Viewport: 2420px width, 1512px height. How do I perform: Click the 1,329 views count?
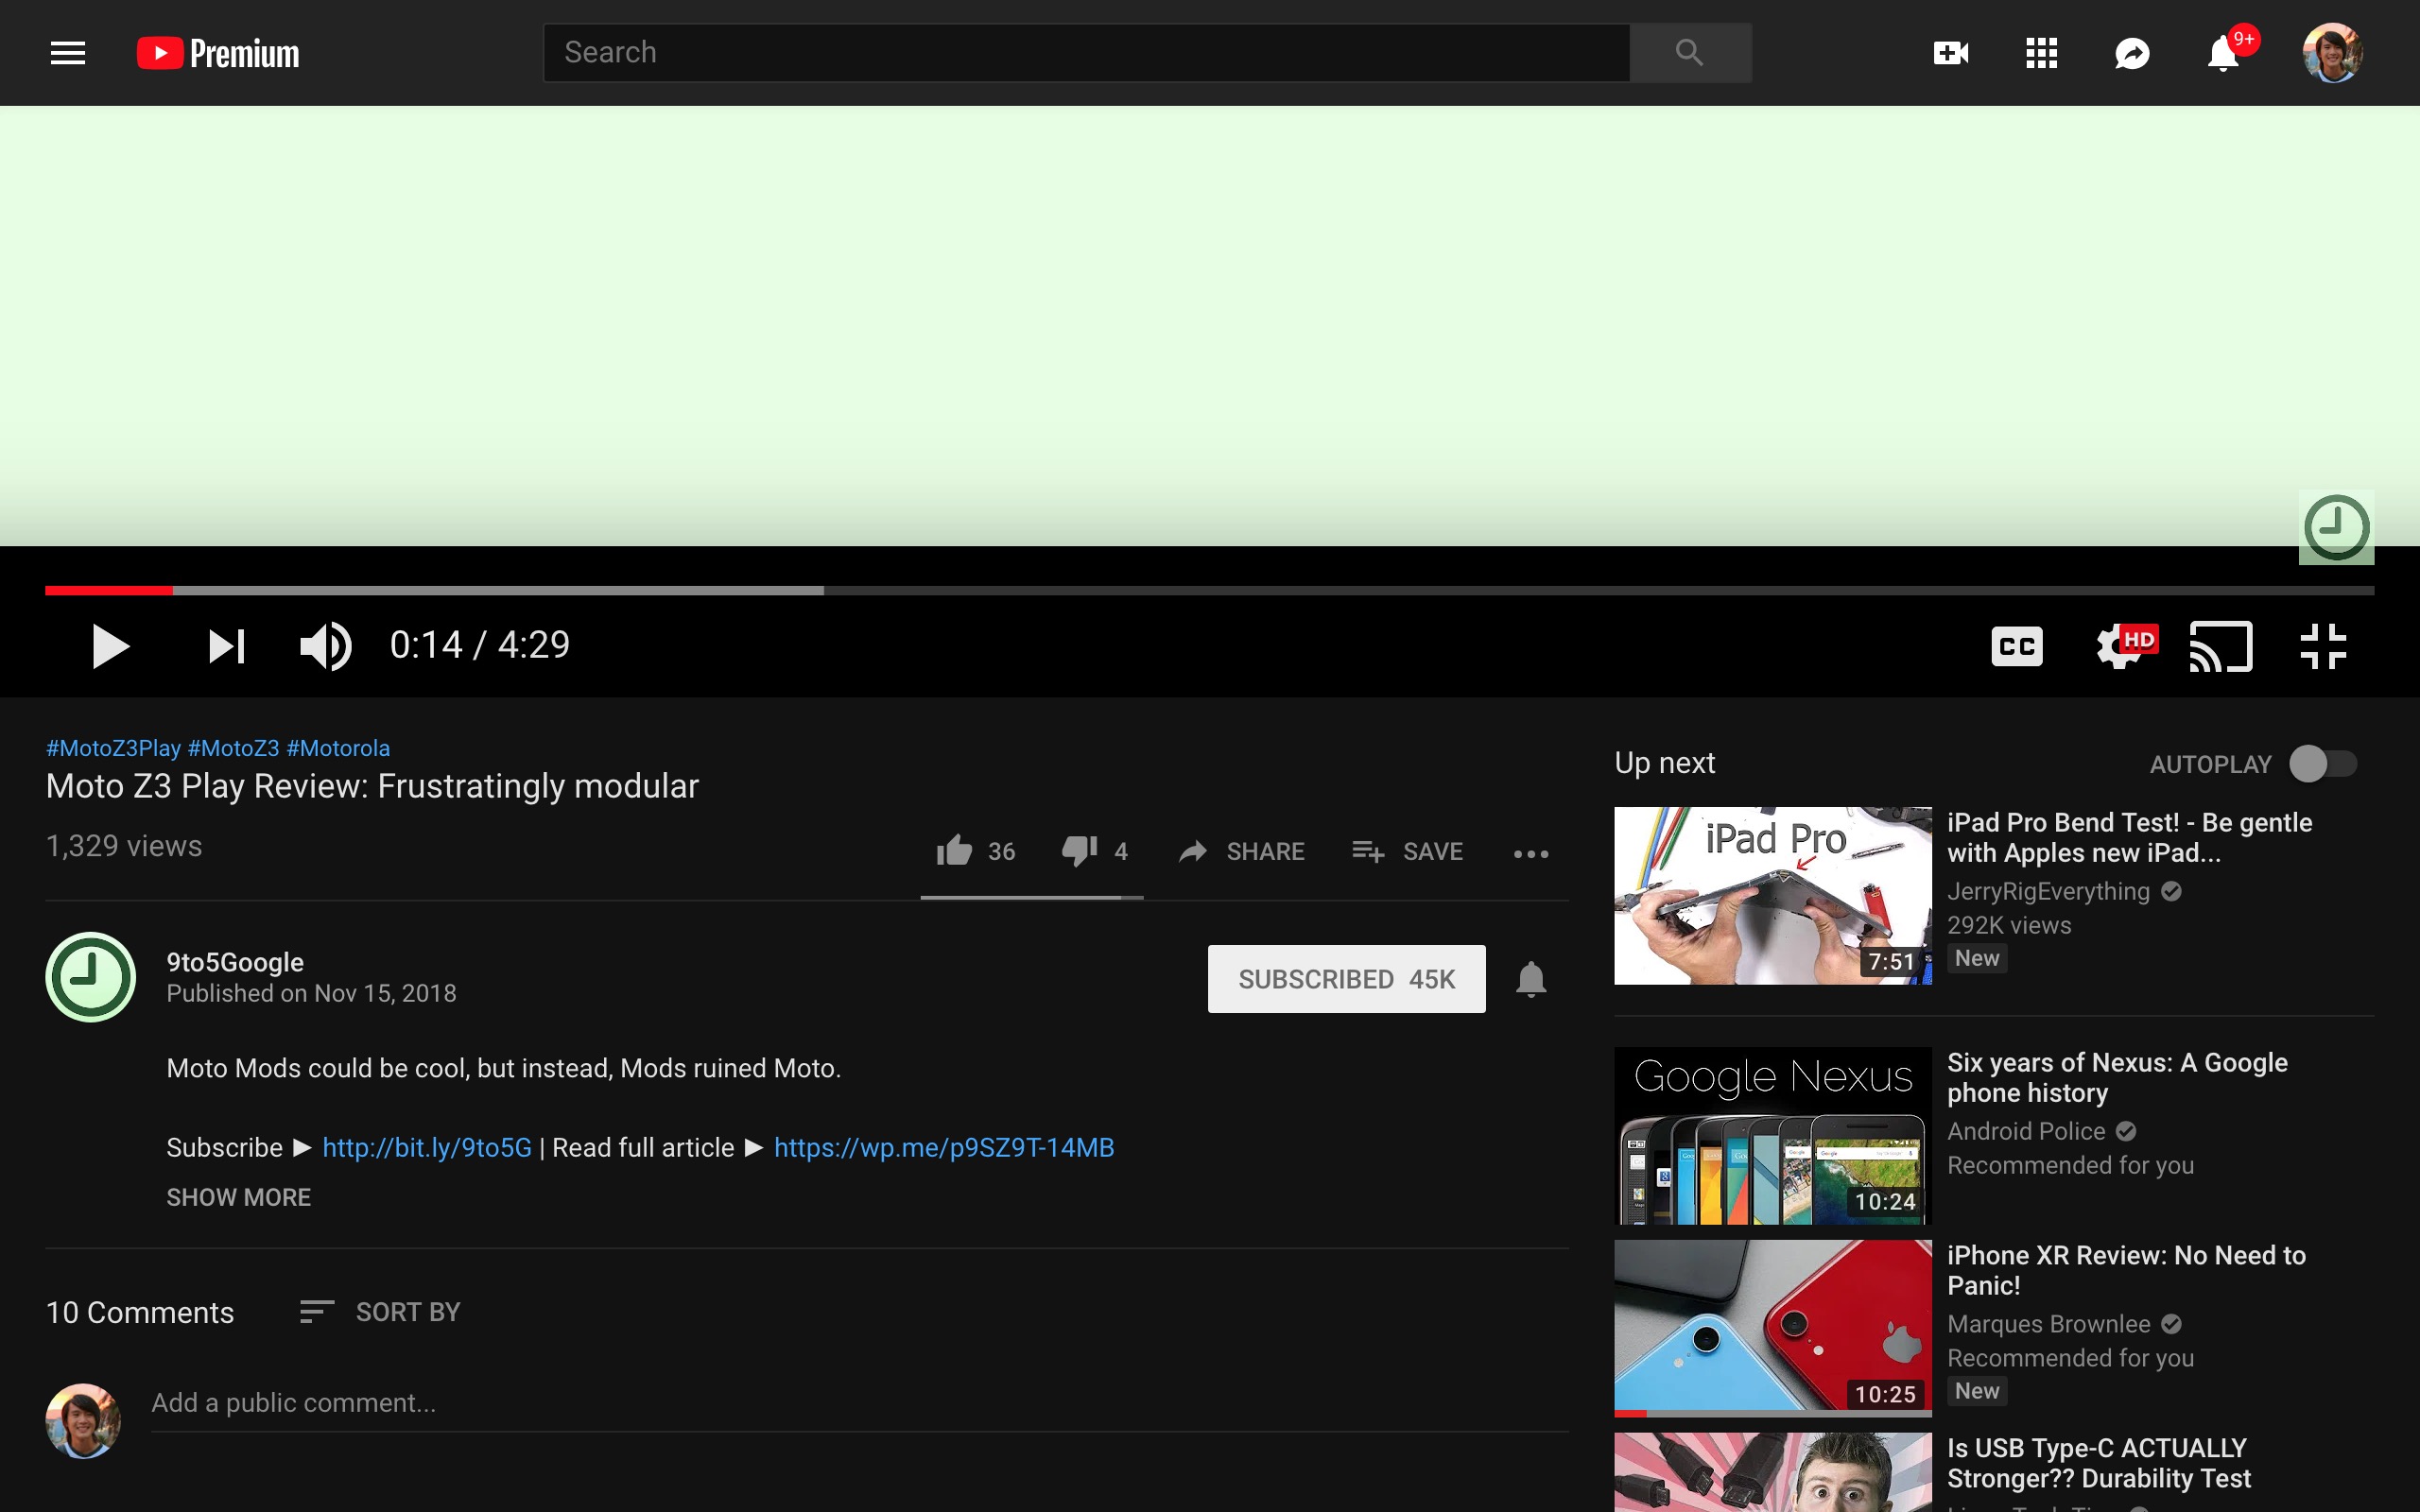124,846
